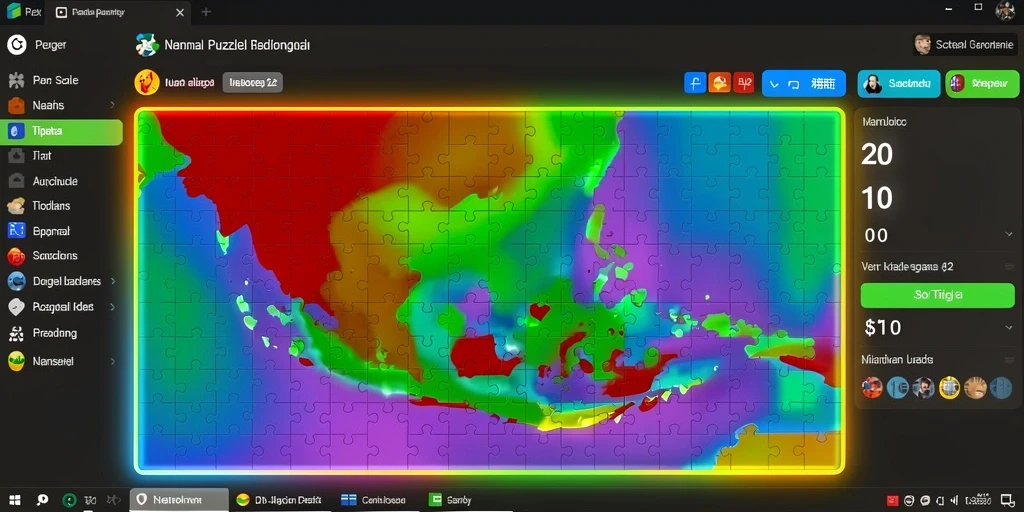This screenshot has width=1024, height=512.
Task: Open the Netrolmrnt taskbar app
Action: coord(179,500)
